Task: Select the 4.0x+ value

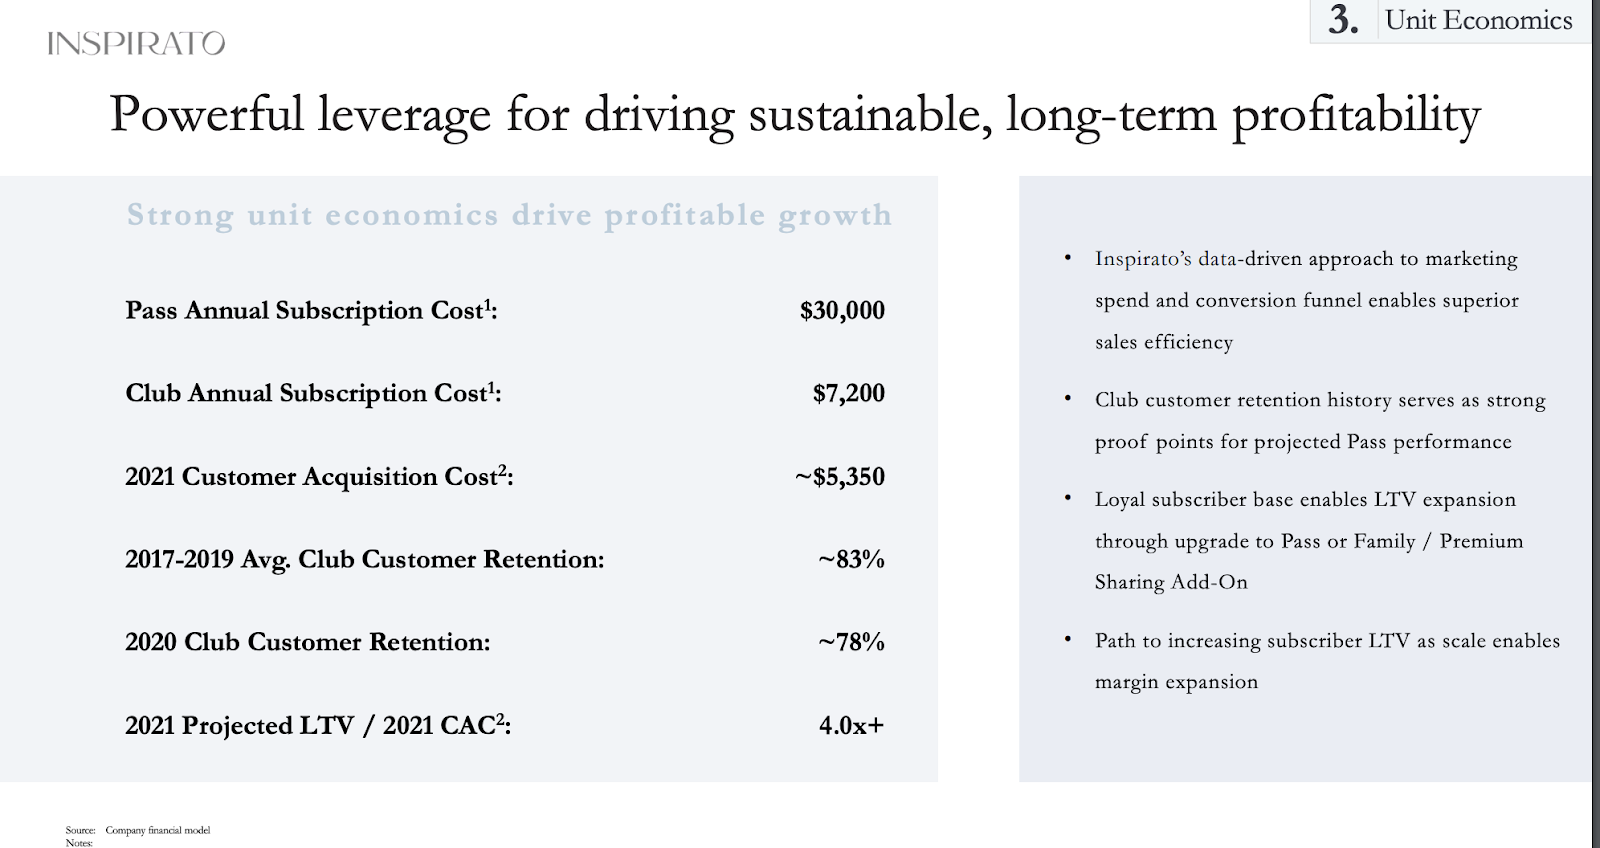Action: pos(852,725)
